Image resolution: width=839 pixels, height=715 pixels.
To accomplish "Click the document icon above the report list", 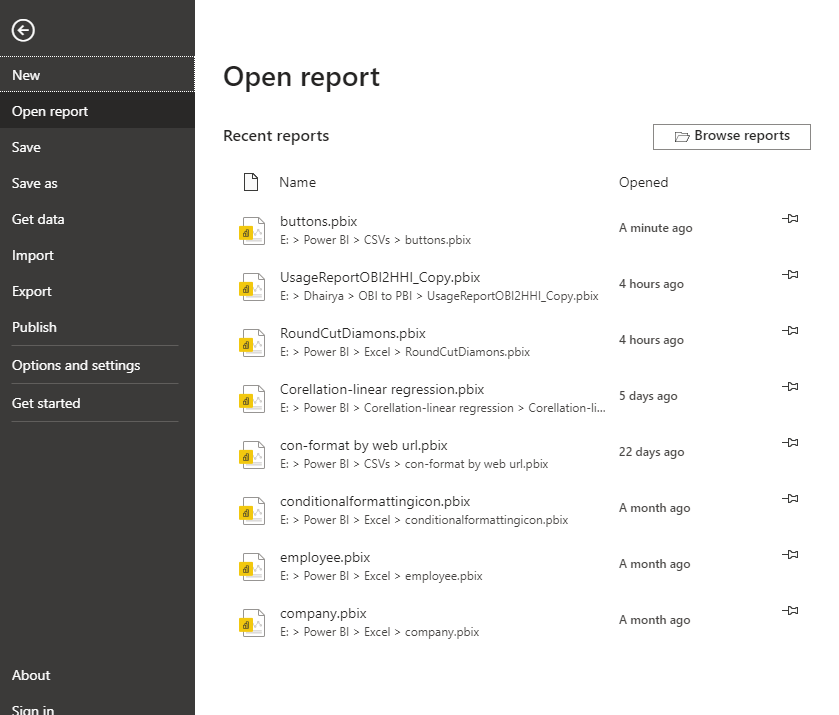I will pyautogui.click(x=252, y=182).
